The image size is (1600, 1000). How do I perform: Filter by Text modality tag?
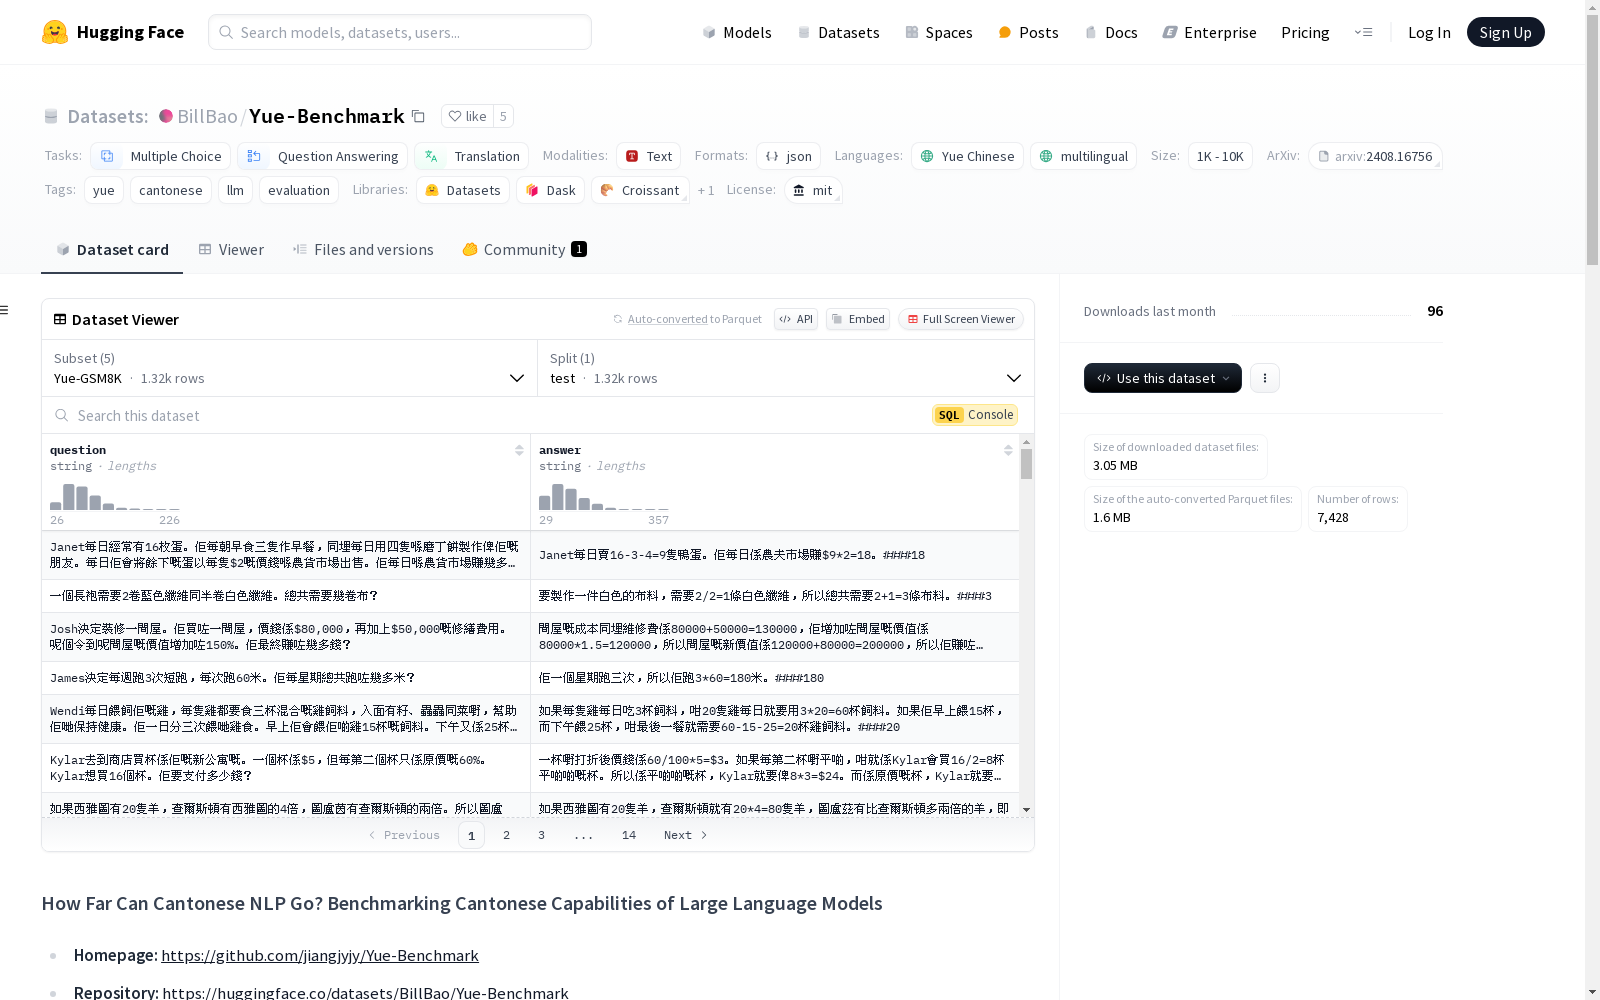648,156
